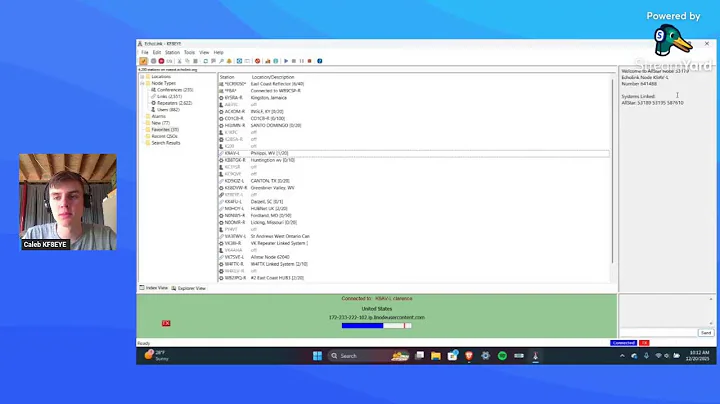720x404 pixels.
Task: Open Spotify from the taskbar
Action: click(502, 356)
